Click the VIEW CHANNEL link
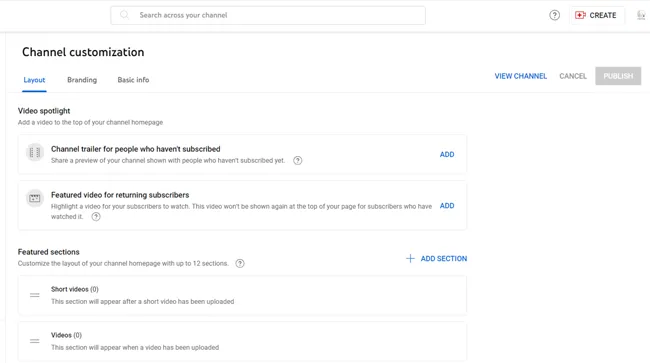The height and width of the screenshot is (363, 650). click(x=521, y=76)
